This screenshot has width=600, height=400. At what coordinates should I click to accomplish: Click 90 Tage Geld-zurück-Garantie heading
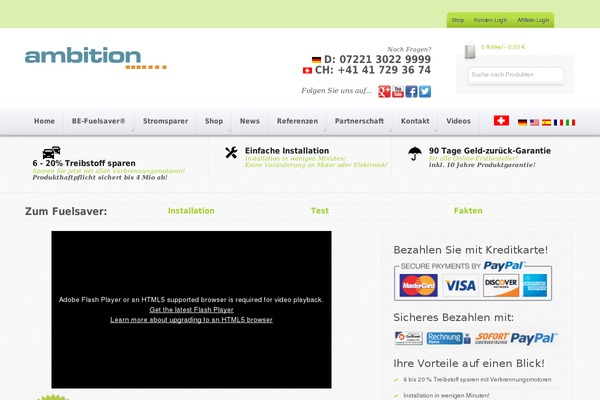[x=490, y=151]
